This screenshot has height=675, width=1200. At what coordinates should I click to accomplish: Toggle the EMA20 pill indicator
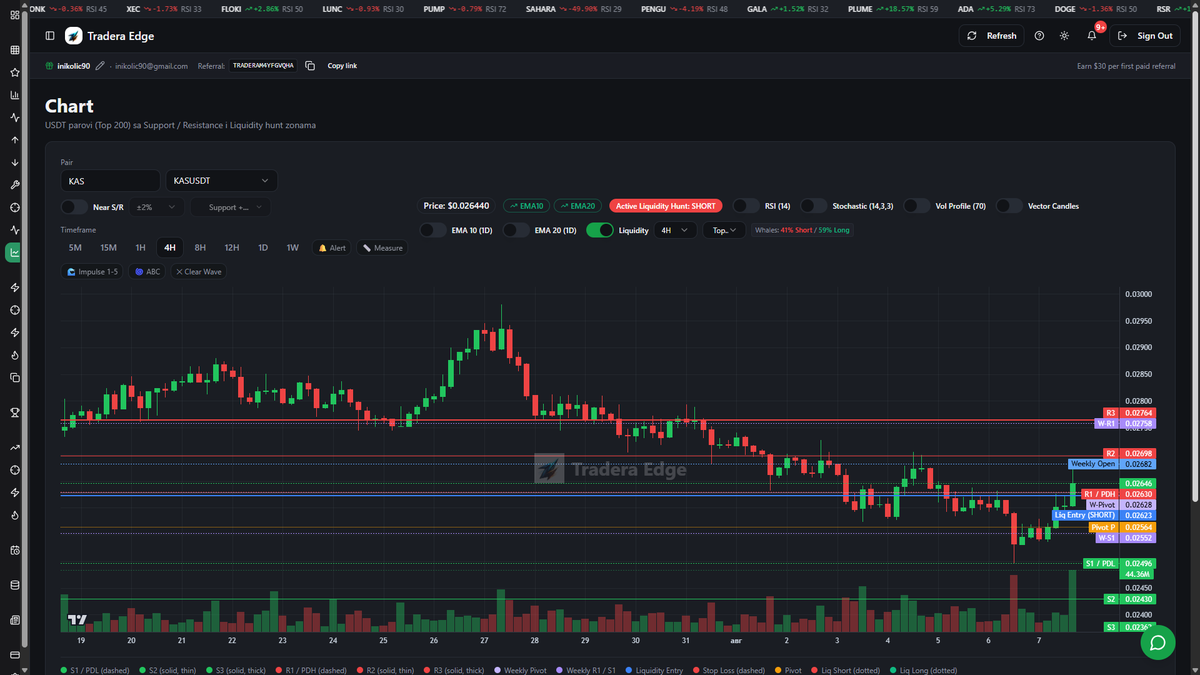[577, 206]
